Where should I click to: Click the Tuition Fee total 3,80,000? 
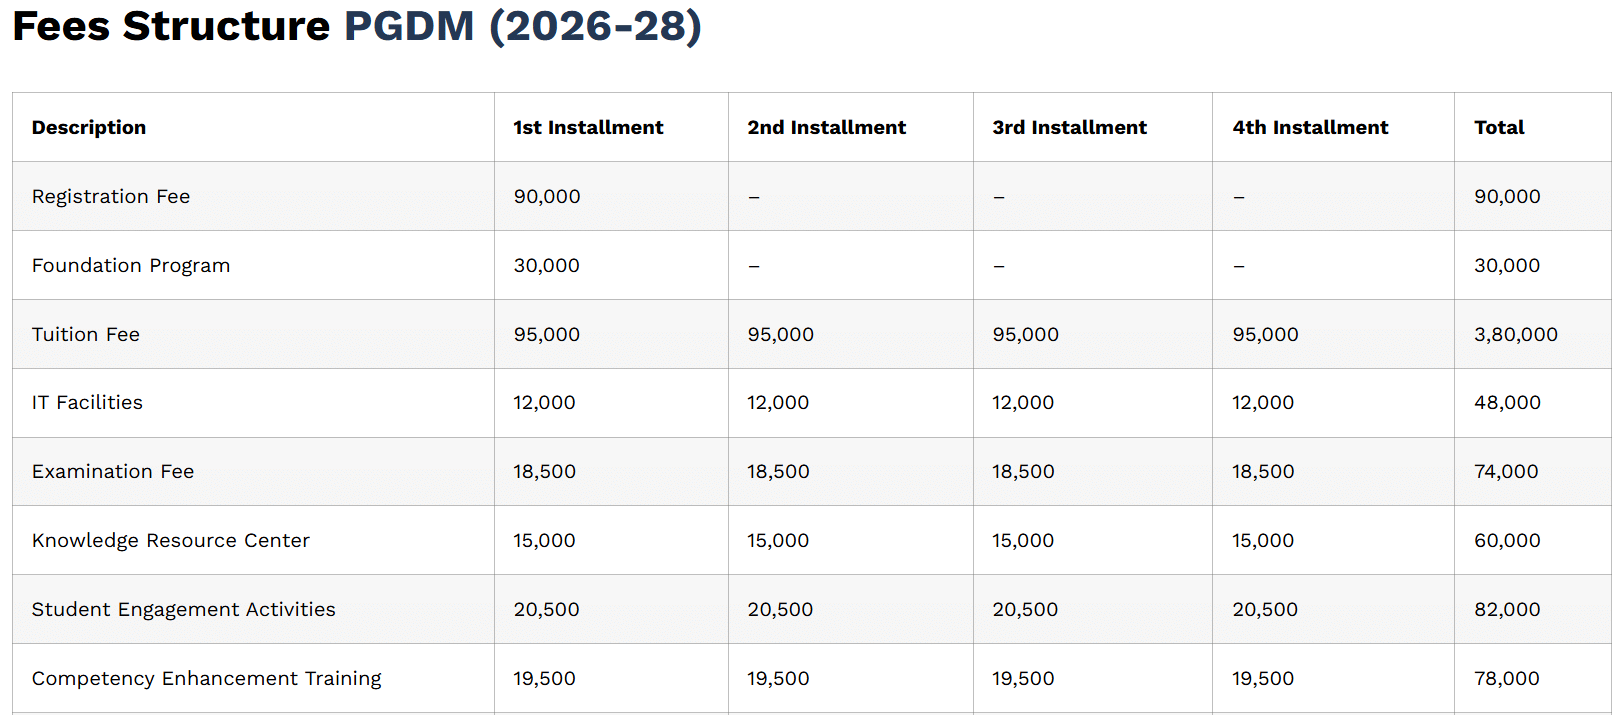pos(1515,334)
